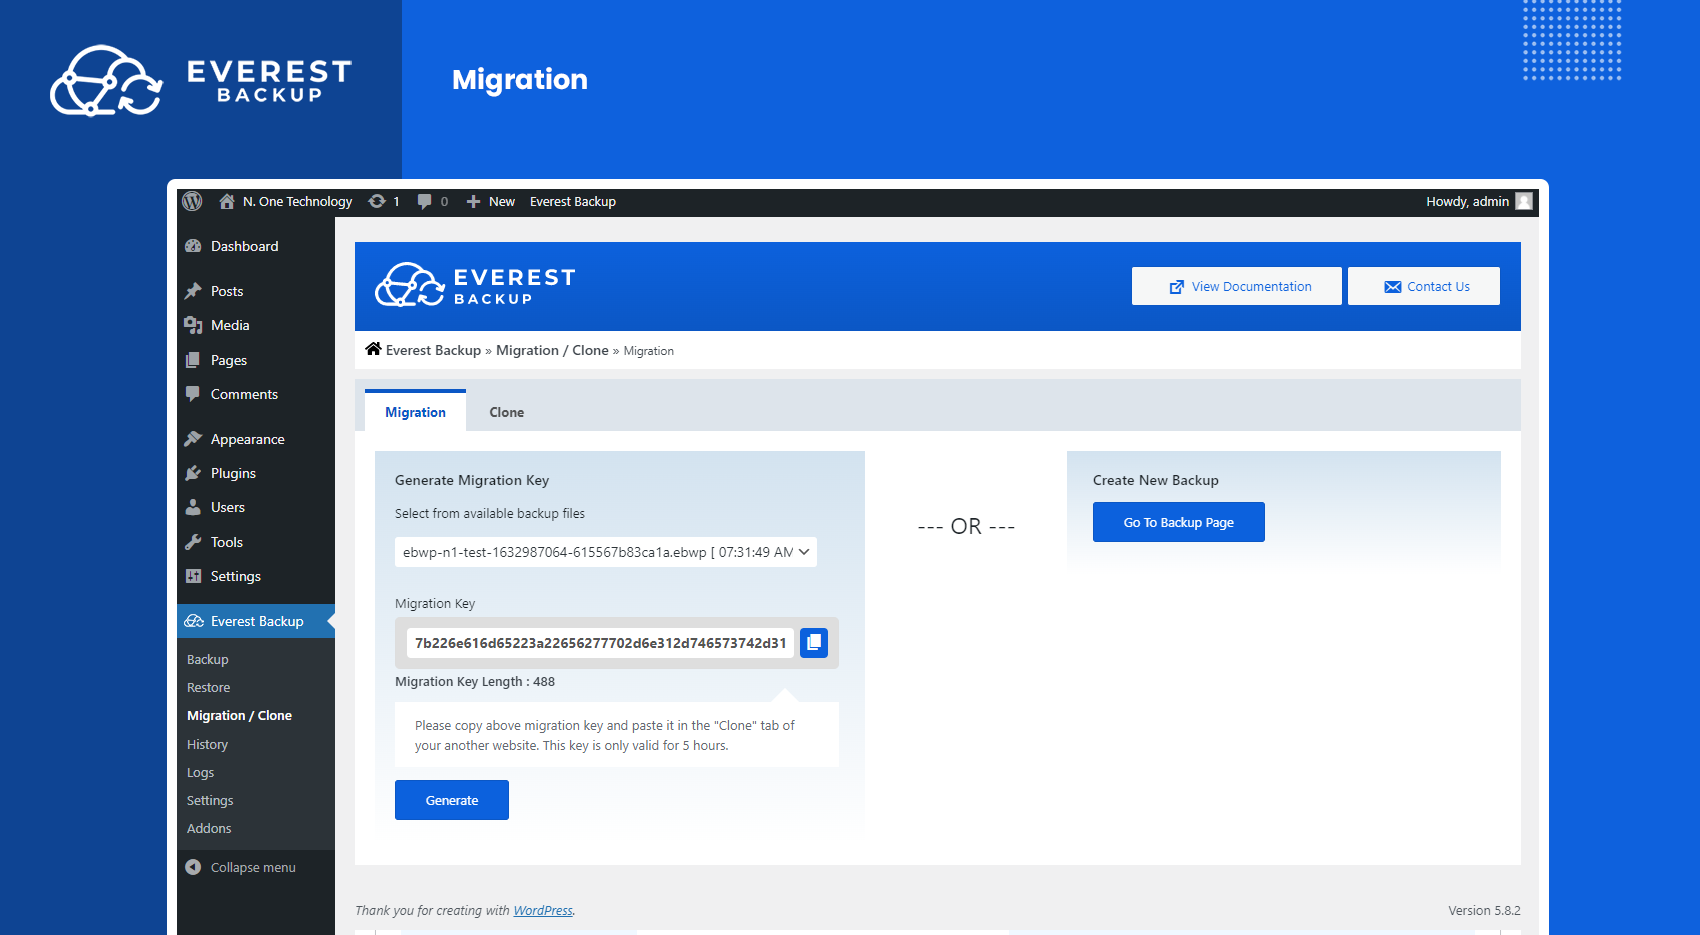
Task: Click the WordPress logo in admin bar
Action: coord(192,201)
